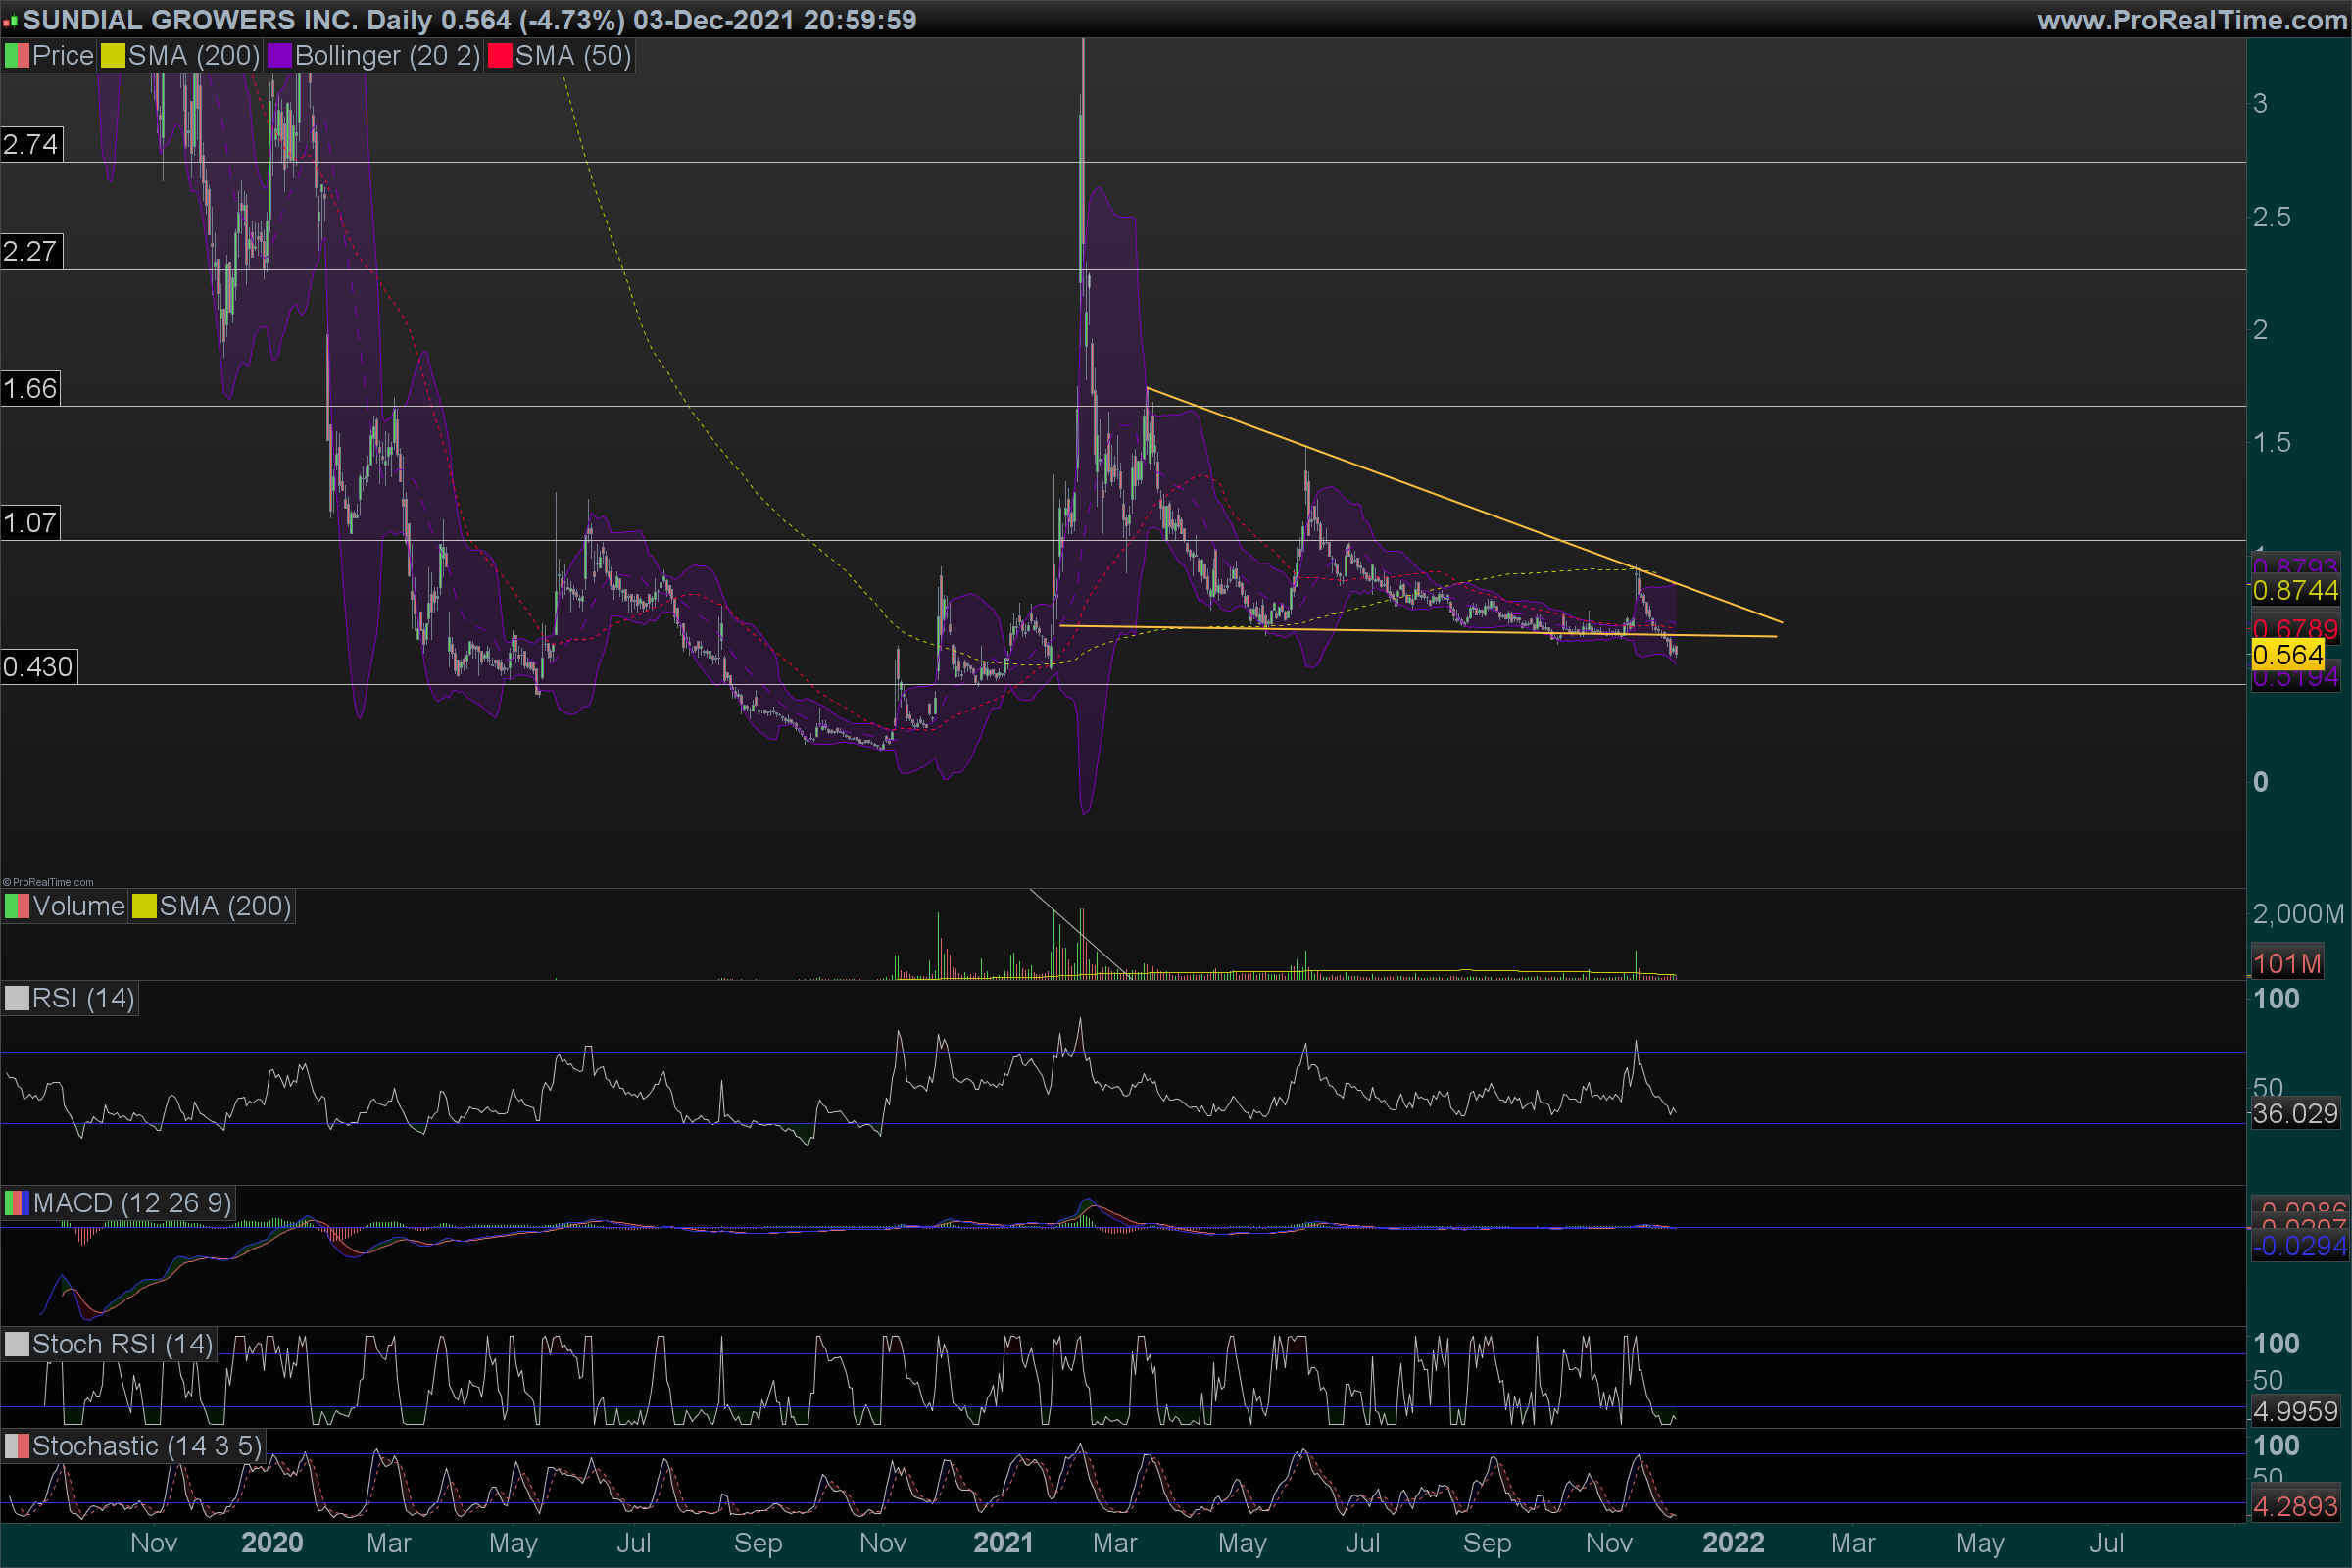Click the 0.8744 SMA value tag

pos(2295,590)
